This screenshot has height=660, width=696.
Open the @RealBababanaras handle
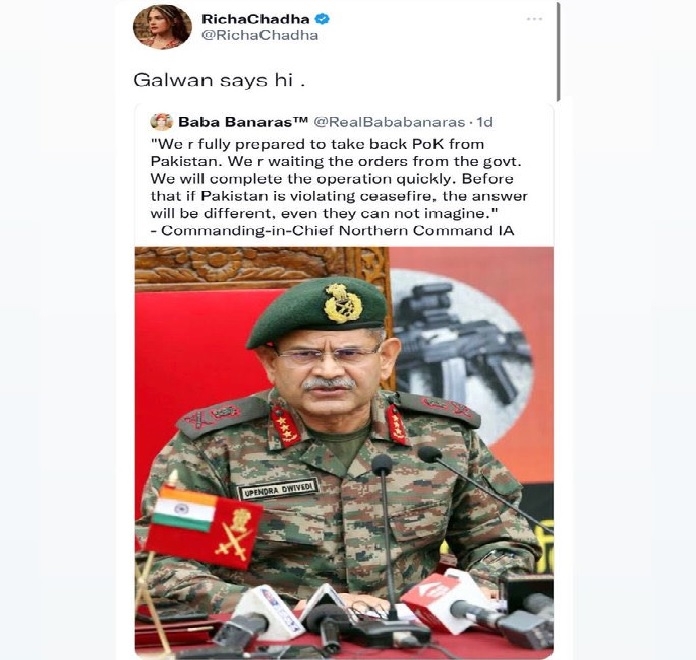389,122
